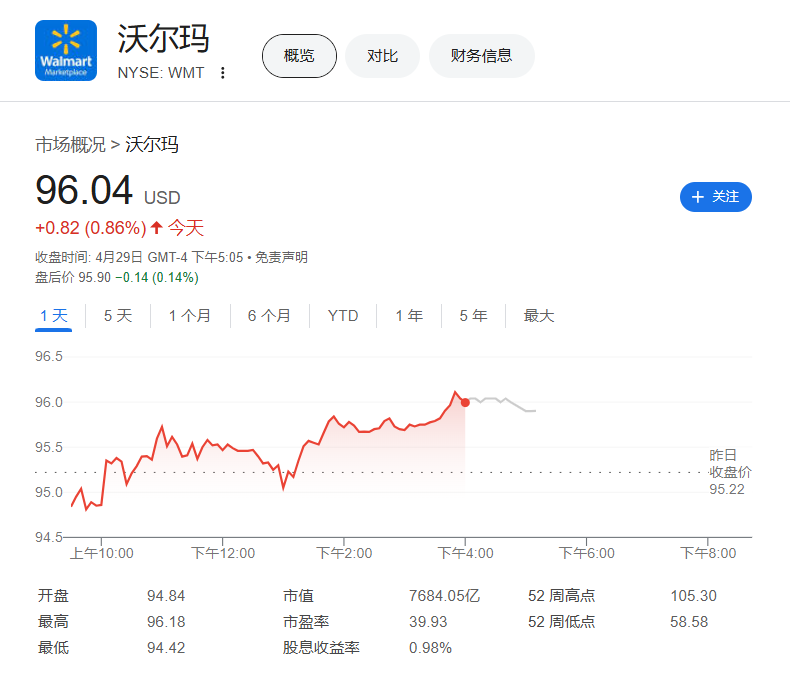Click the NYSE: WMT ticker text

161,73
